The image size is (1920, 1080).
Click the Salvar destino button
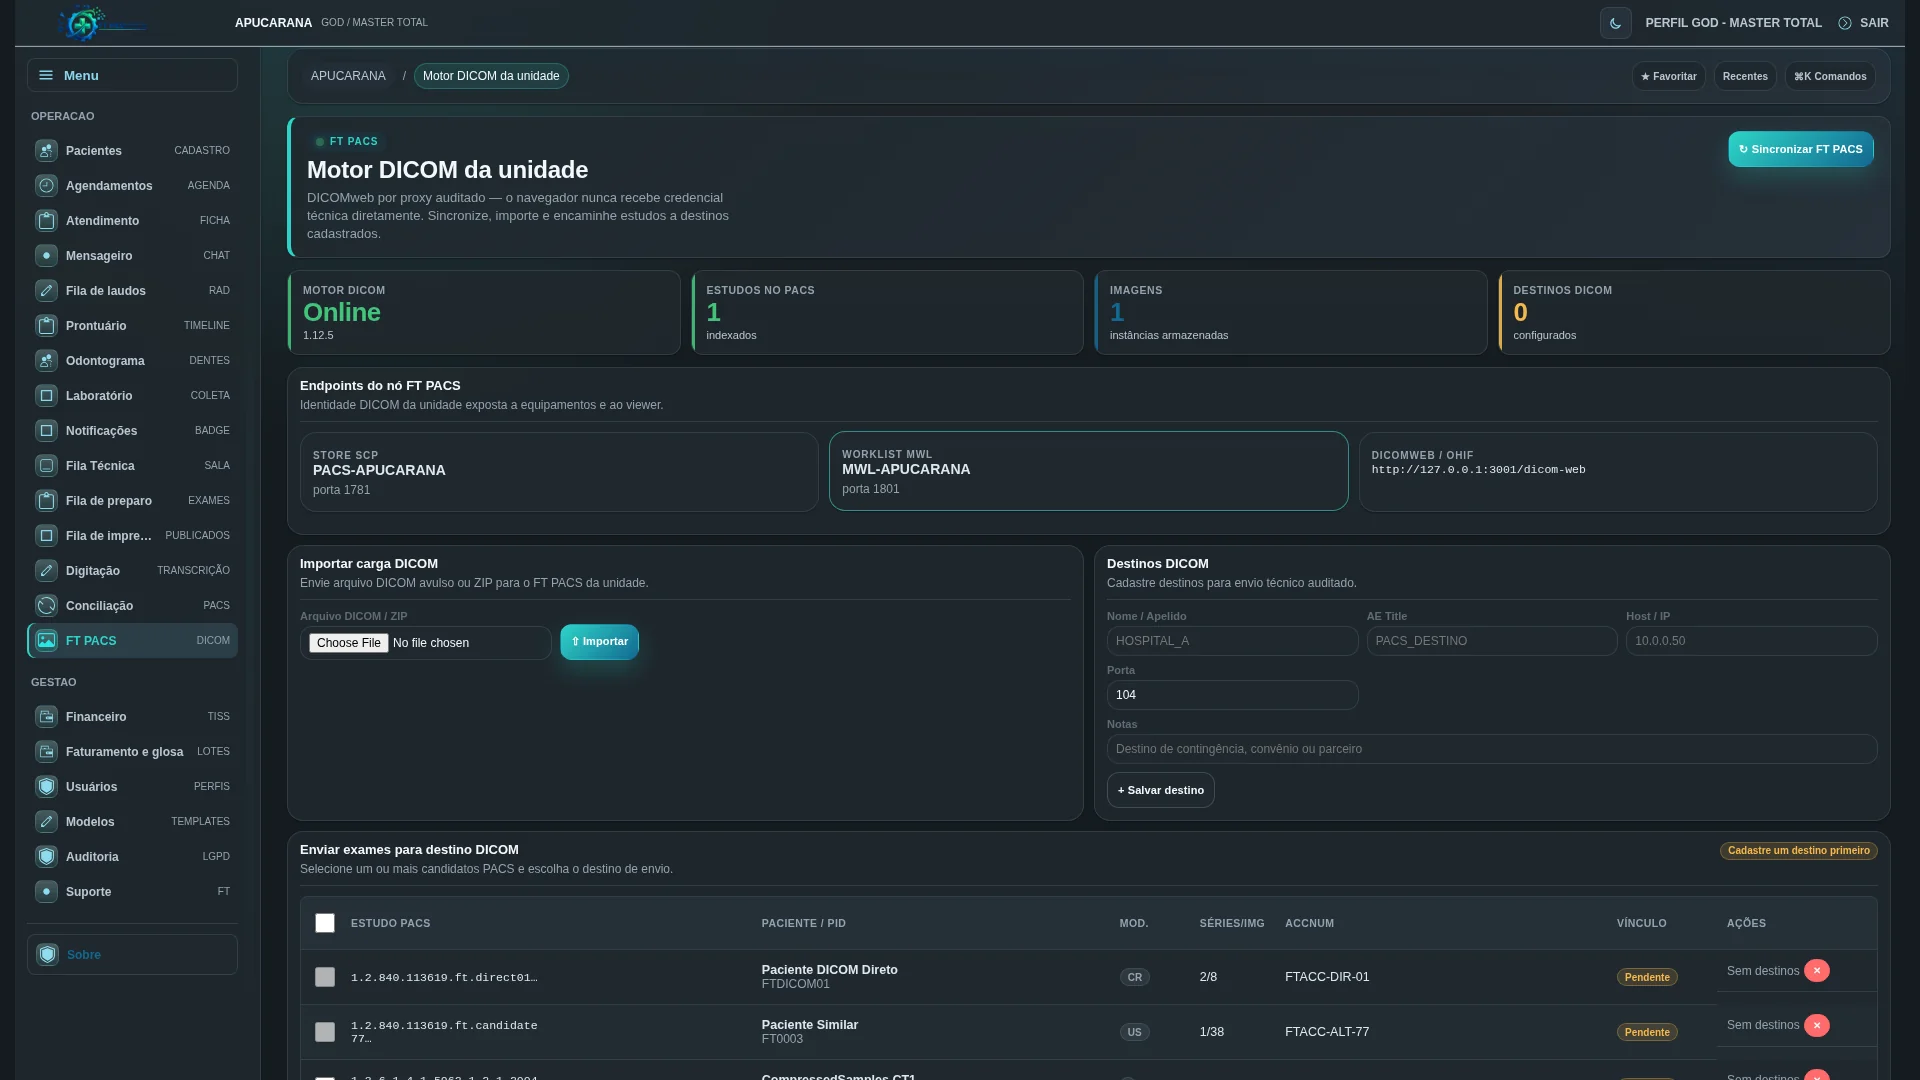tap(1160, 790)
